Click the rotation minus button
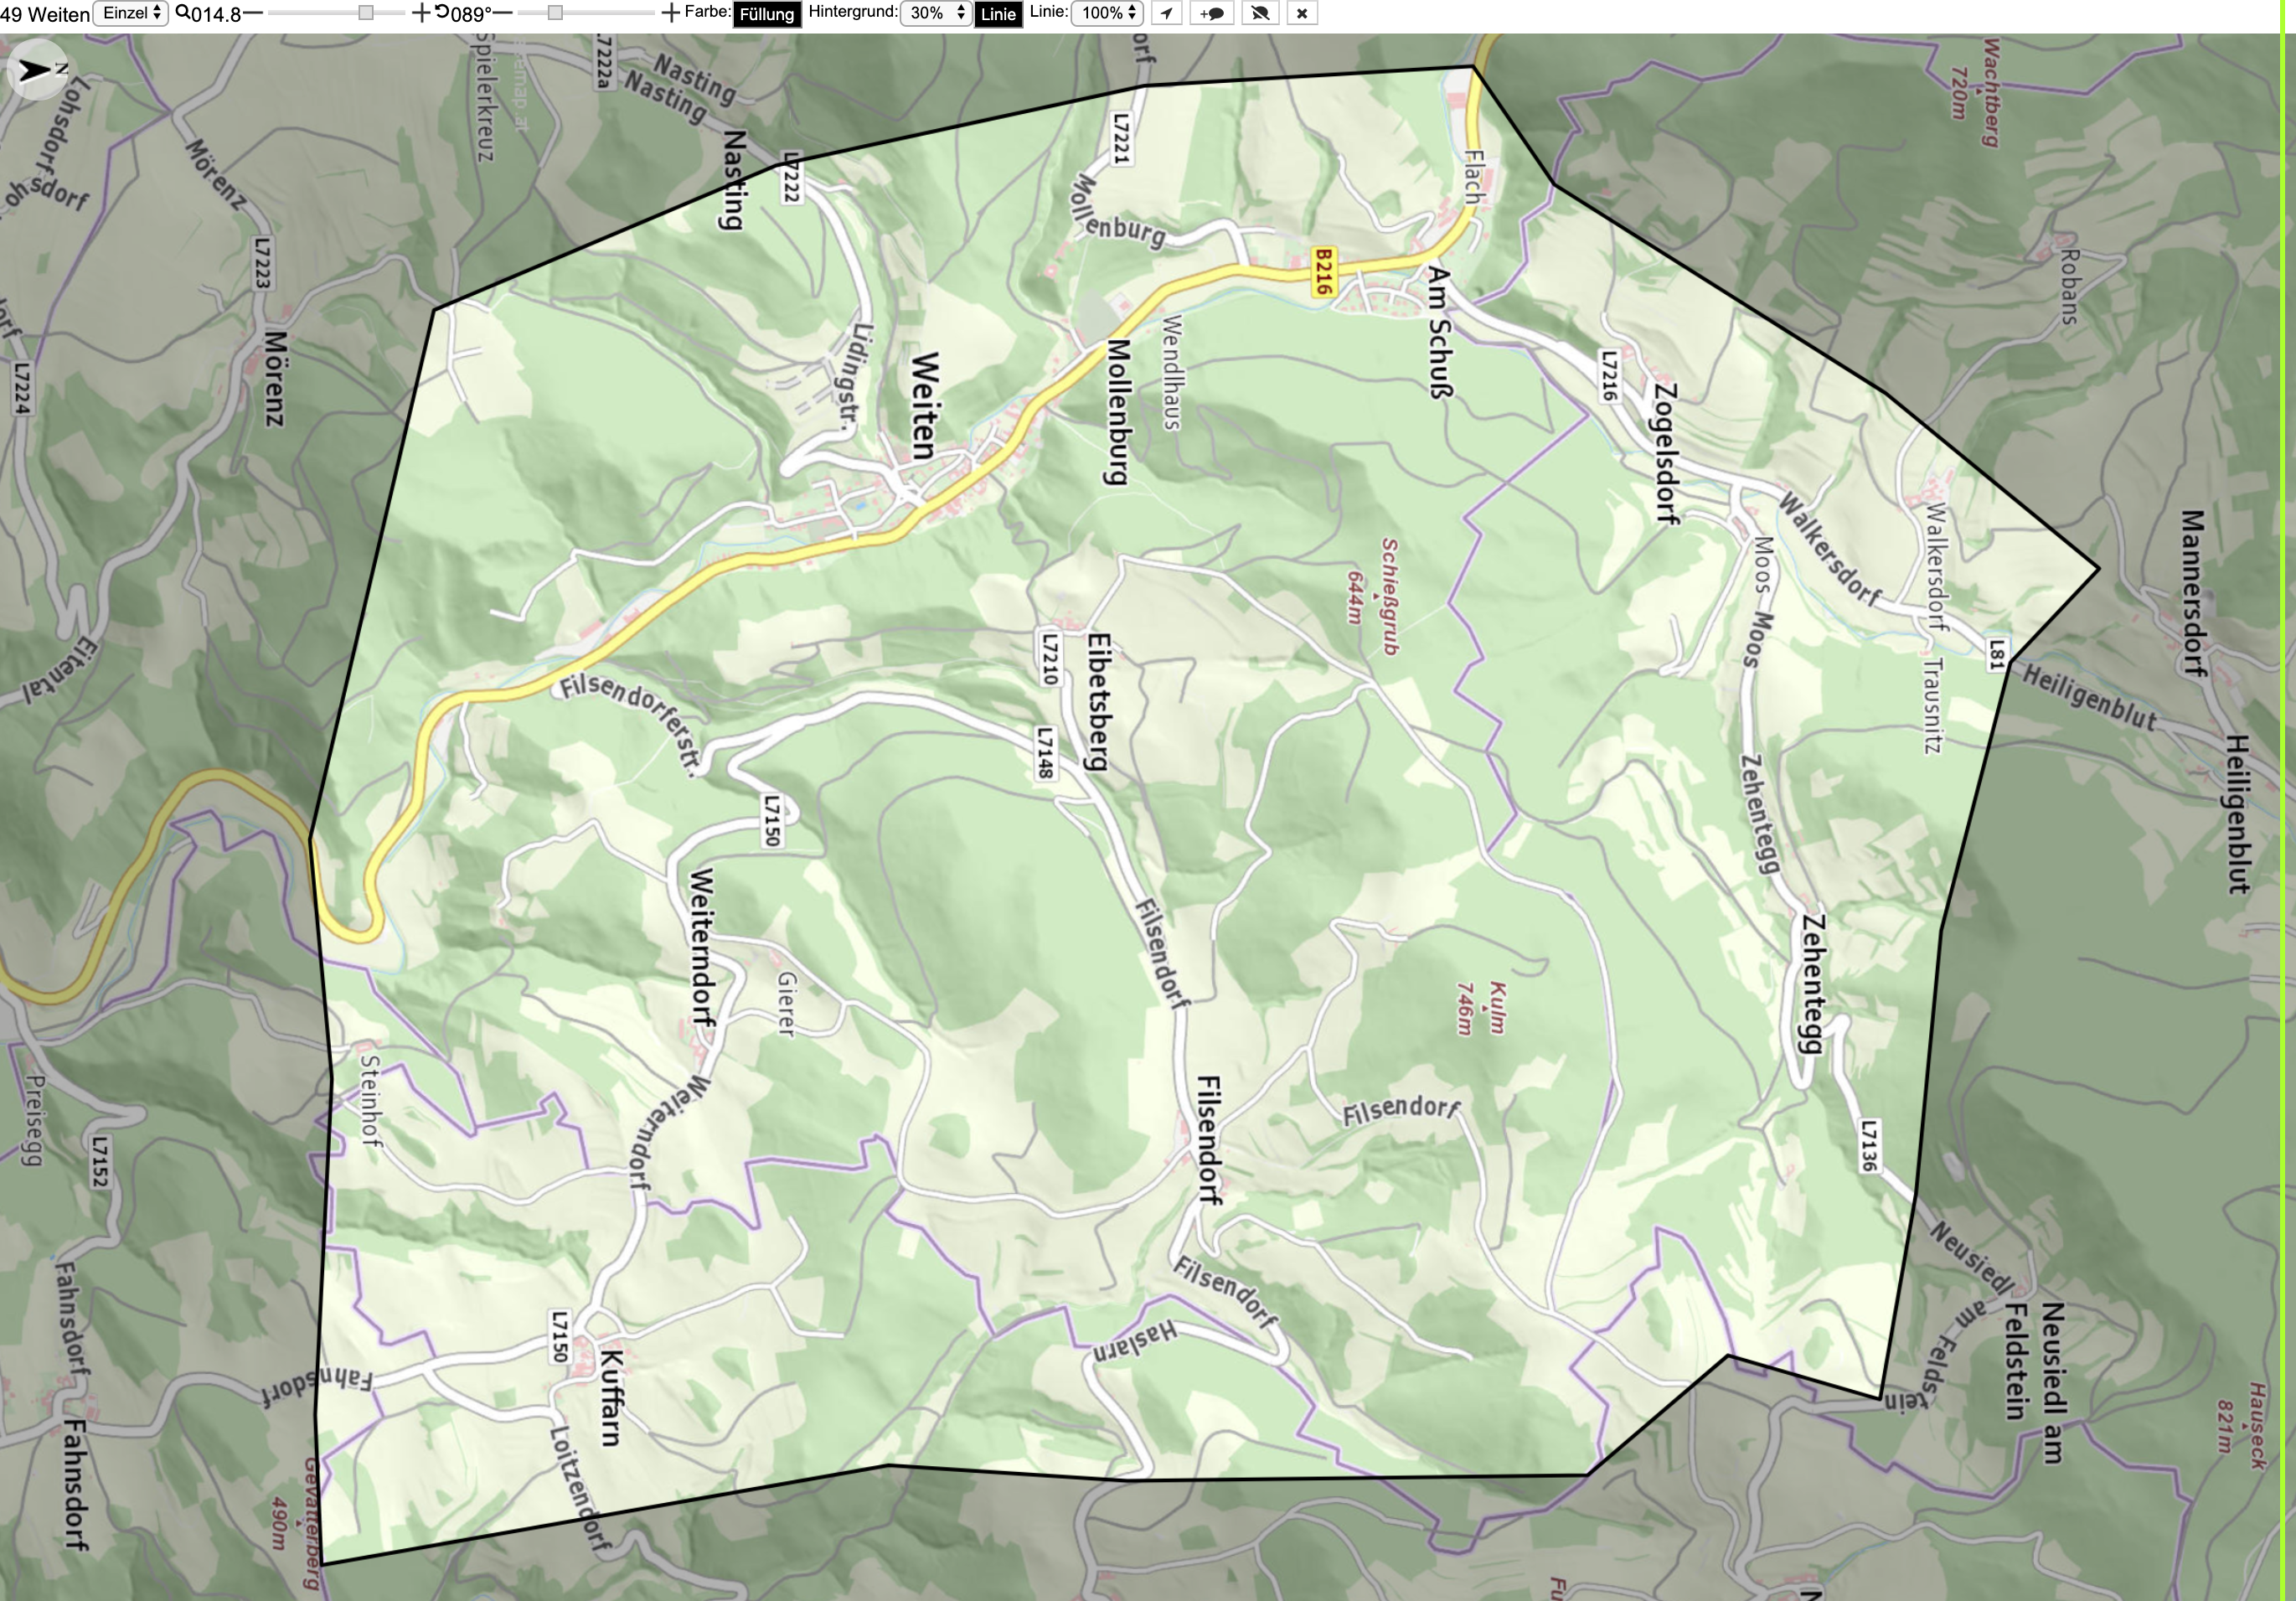 503,13
